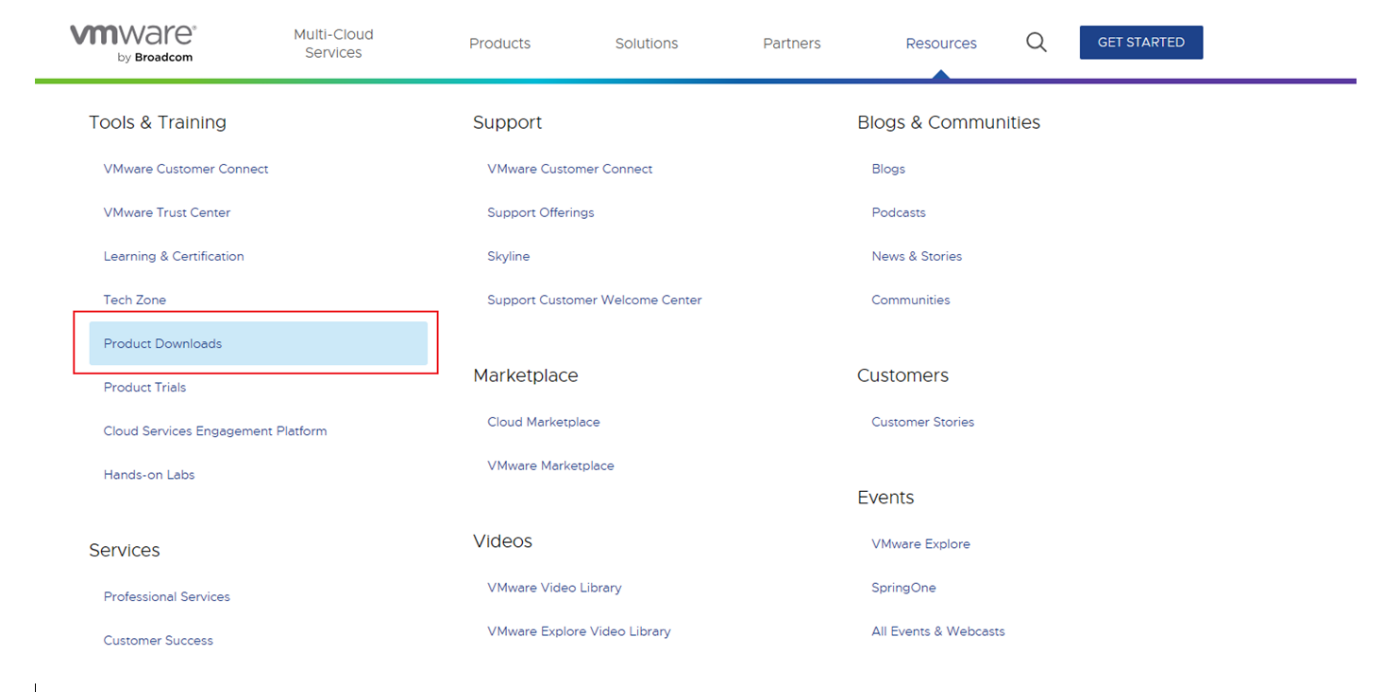This screenshot has width=1382, height=692.
Task: Open the Podcasts link
Action: click(899, 213)
